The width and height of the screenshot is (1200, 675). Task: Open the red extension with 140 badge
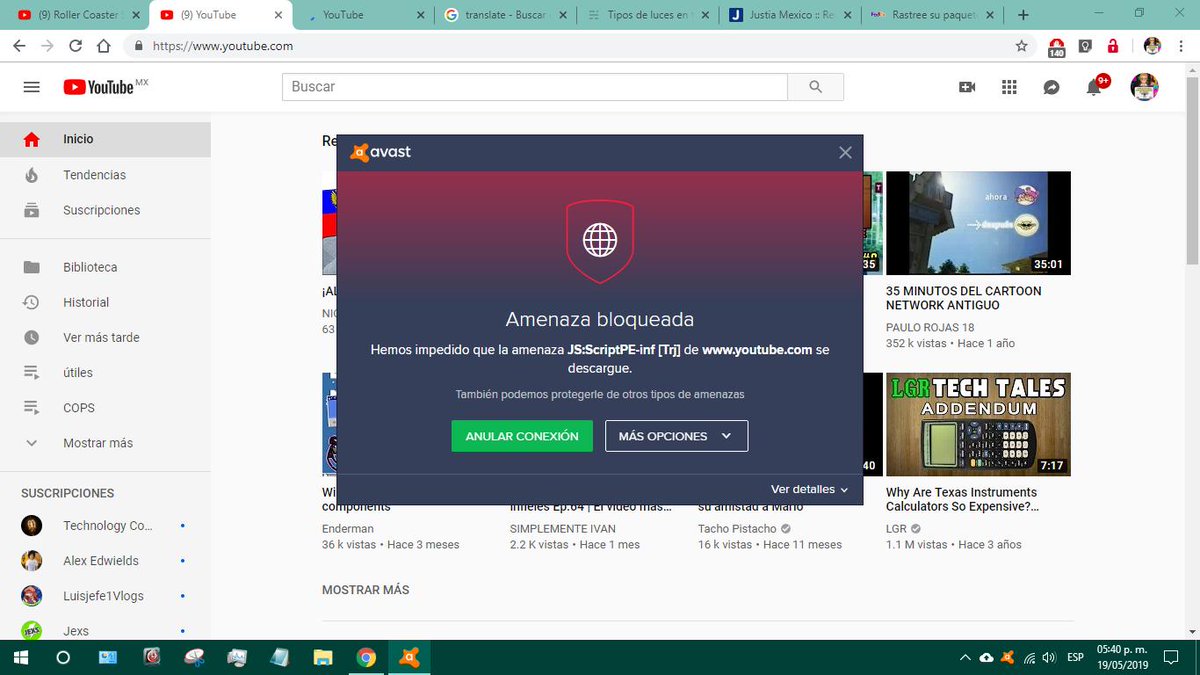(1057, 46)
